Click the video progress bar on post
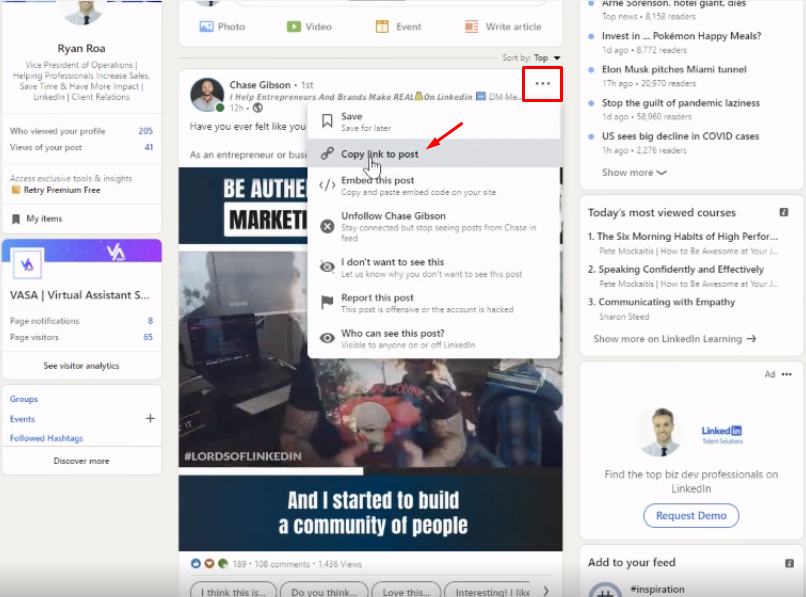Image resolution: width=806 pixels, height=597 pixels. pos(370,471)
